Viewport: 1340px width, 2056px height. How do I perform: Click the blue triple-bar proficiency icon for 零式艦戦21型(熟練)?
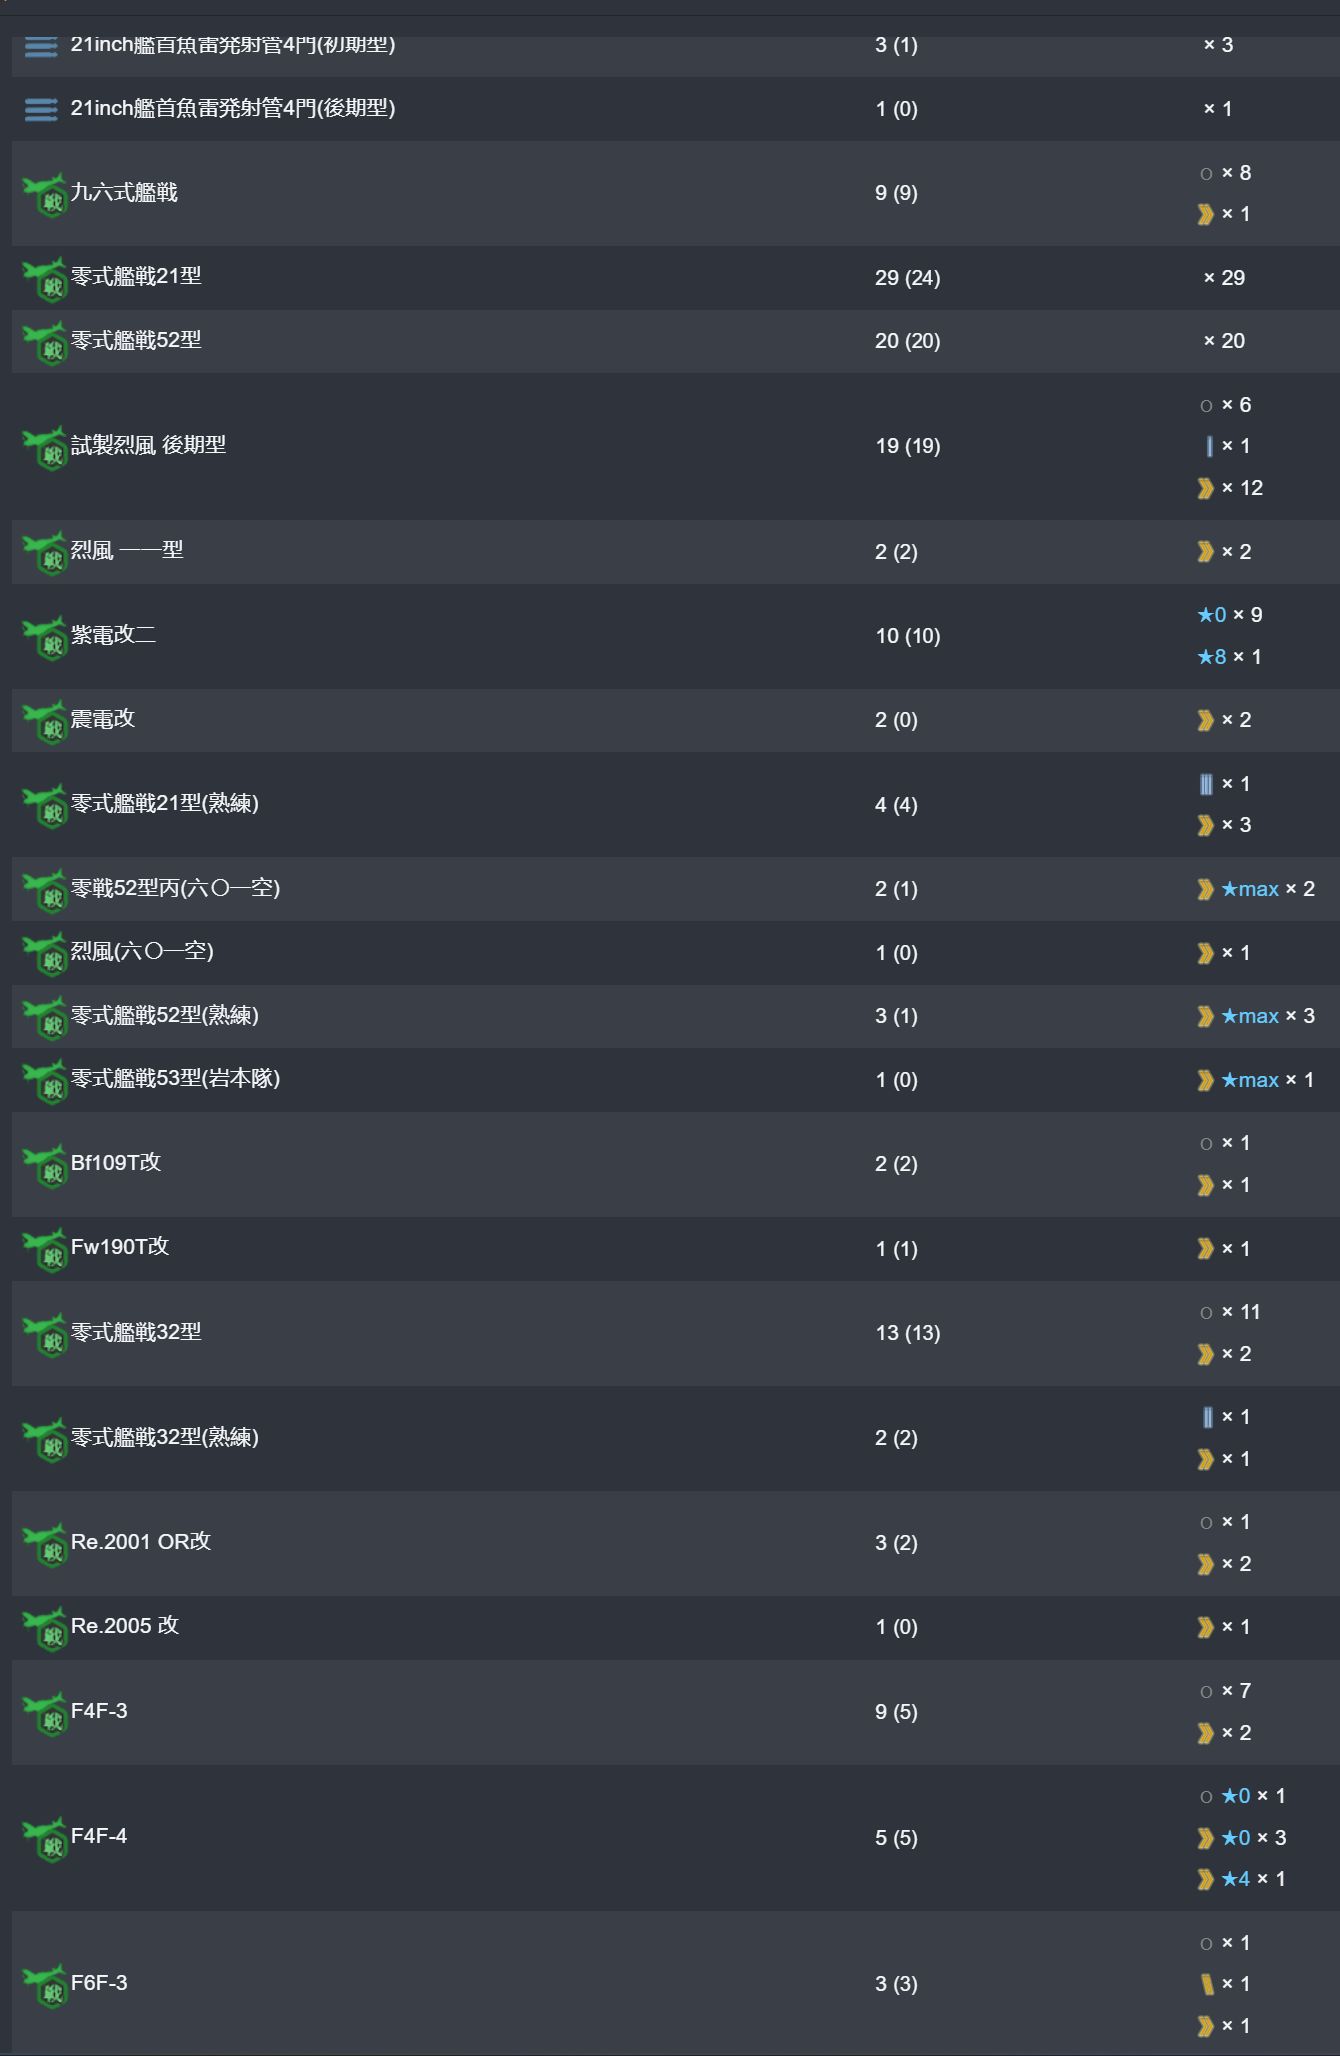1207,784
